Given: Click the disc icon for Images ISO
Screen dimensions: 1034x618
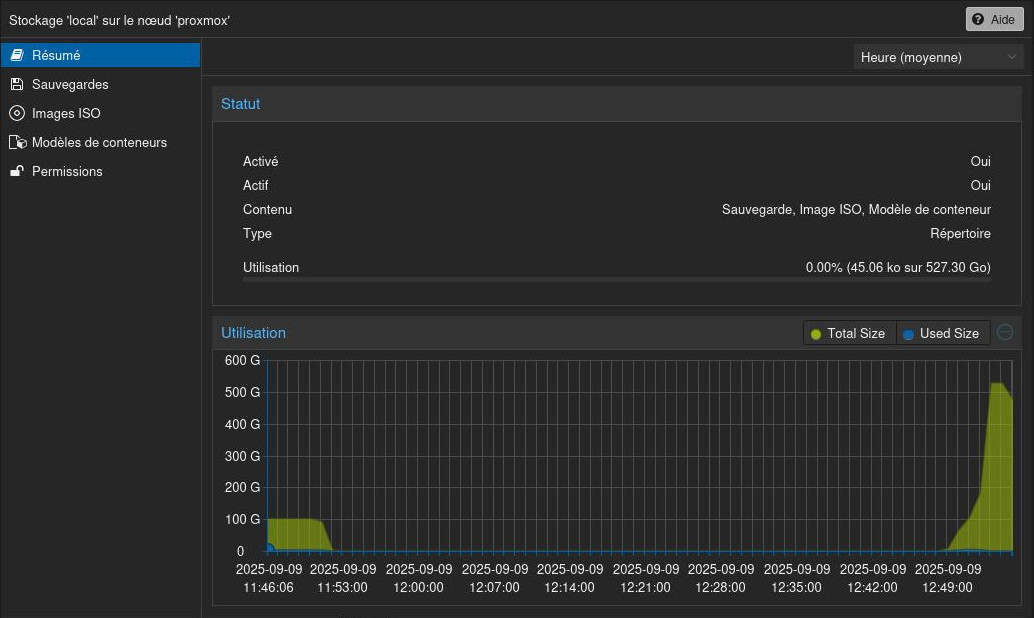Looking at the screenshot, I should 16,114.
